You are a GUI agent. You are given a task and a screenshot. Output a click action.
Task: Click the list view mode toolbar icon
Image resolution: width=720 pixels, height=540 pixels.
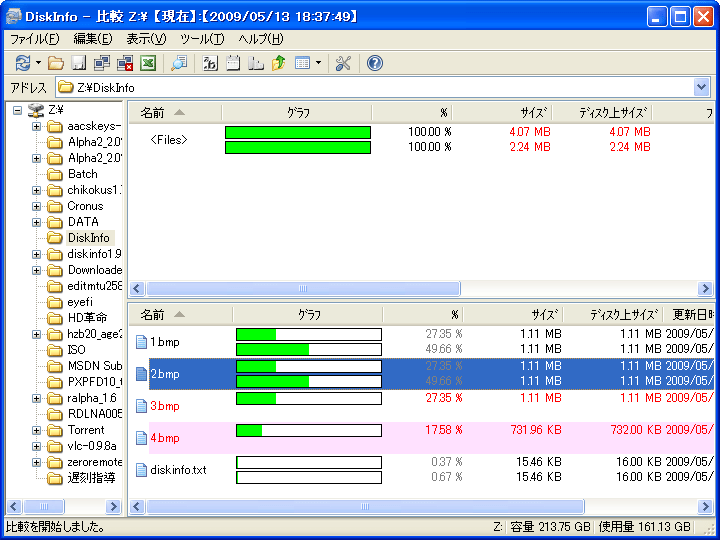(x=302, y=63)
